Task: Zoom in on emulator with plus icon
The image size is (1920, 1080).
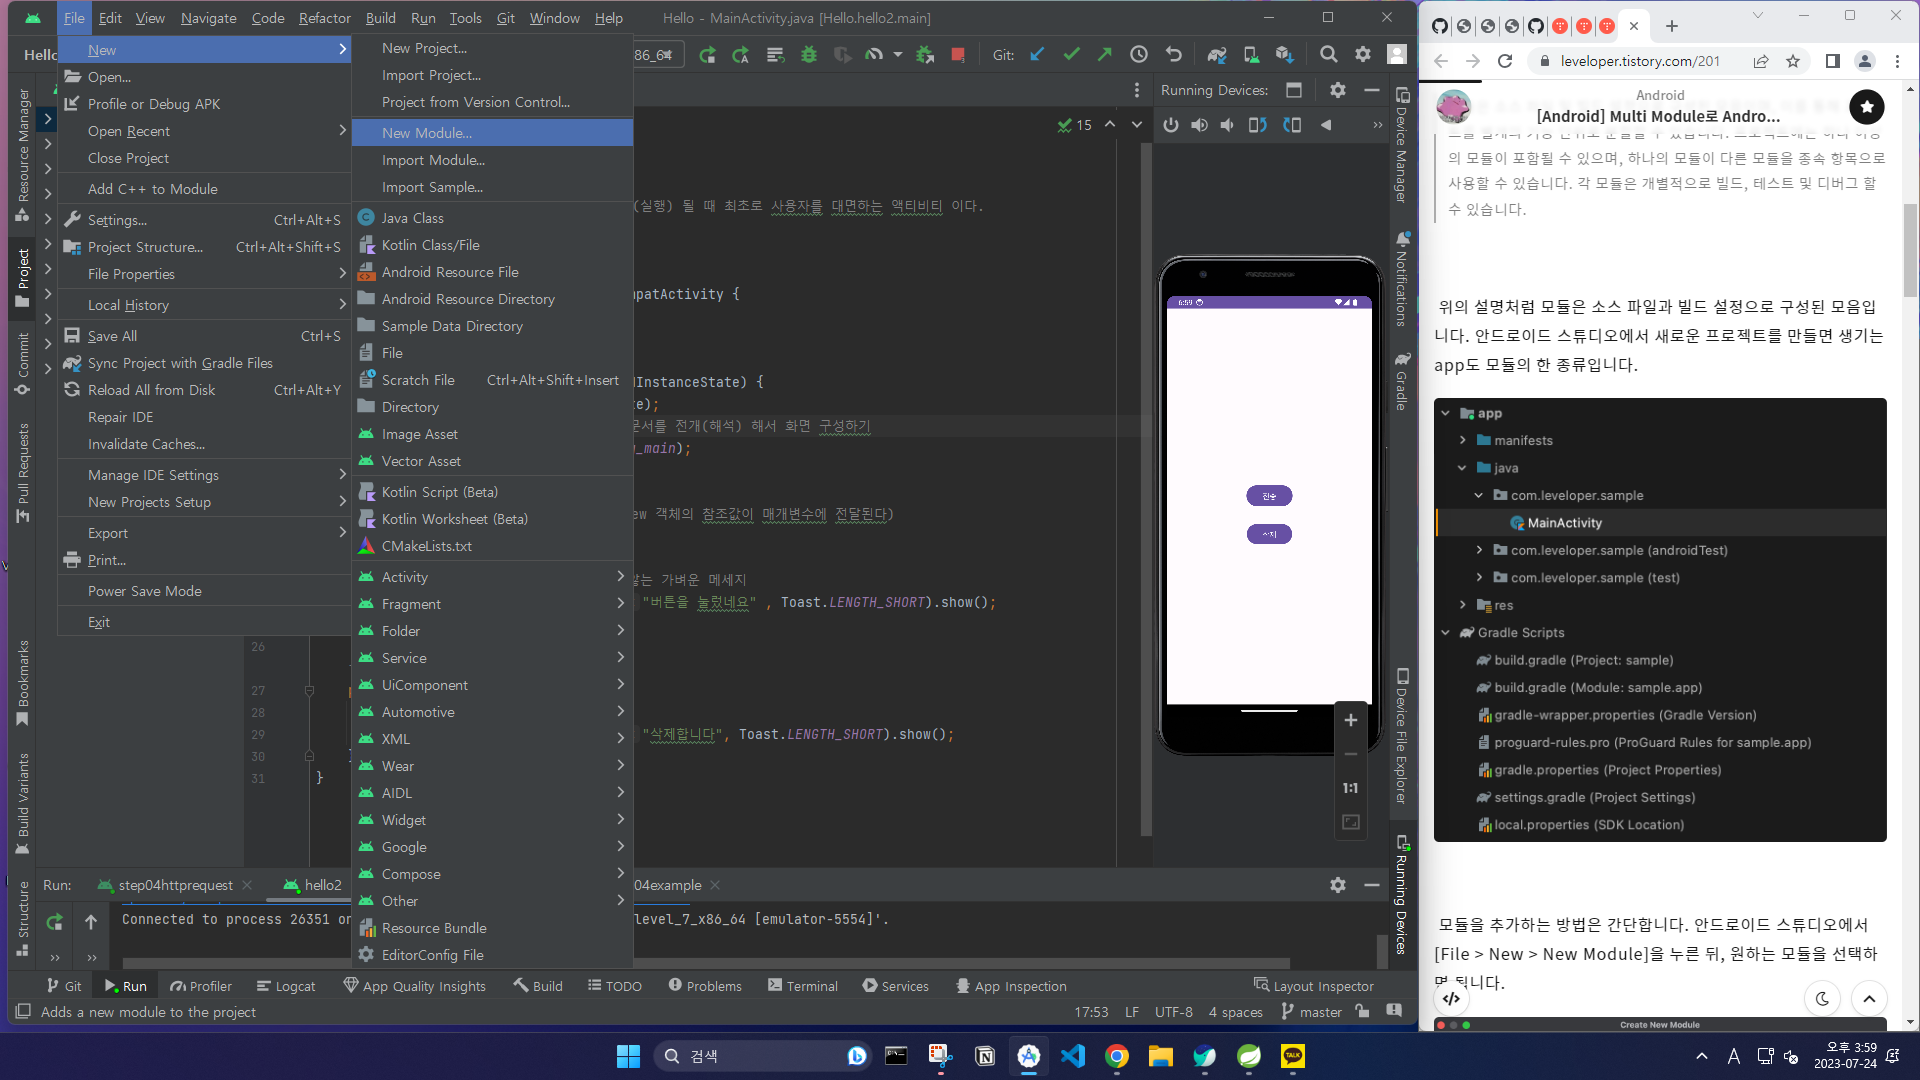Action: click(x=1350, y=720)
